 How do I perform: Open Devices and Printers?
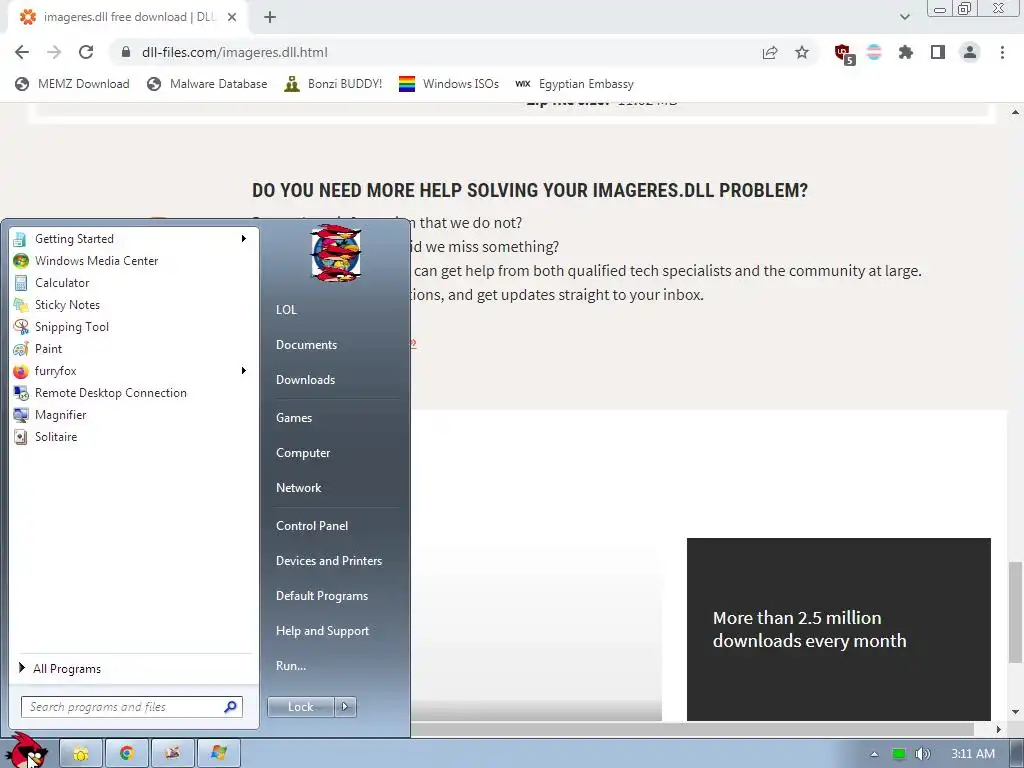tap(328, 561)
